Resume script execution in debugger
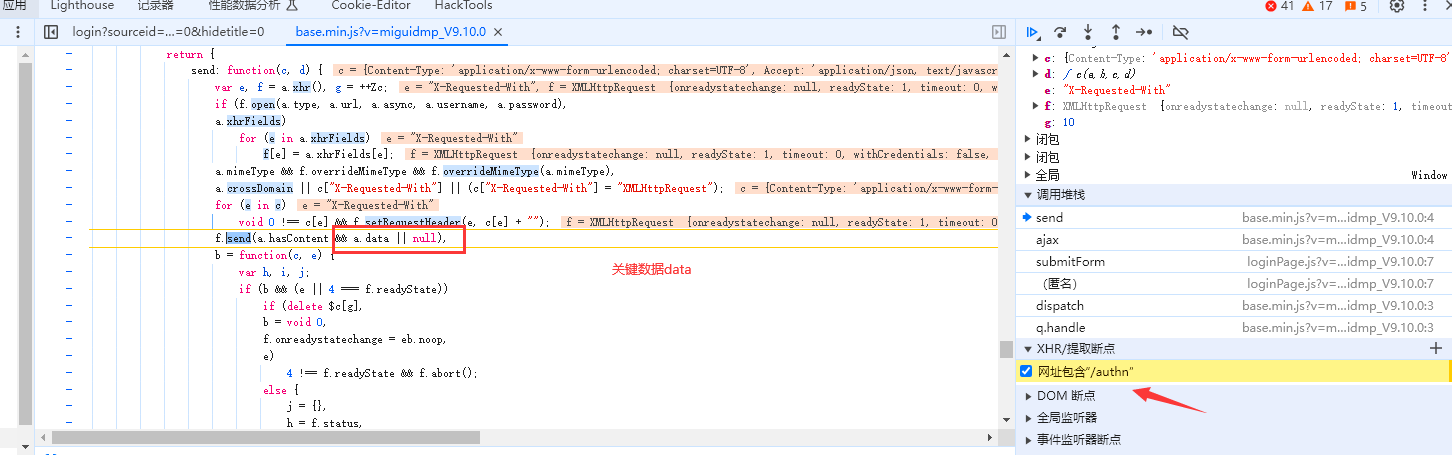 coord(1033,32)
